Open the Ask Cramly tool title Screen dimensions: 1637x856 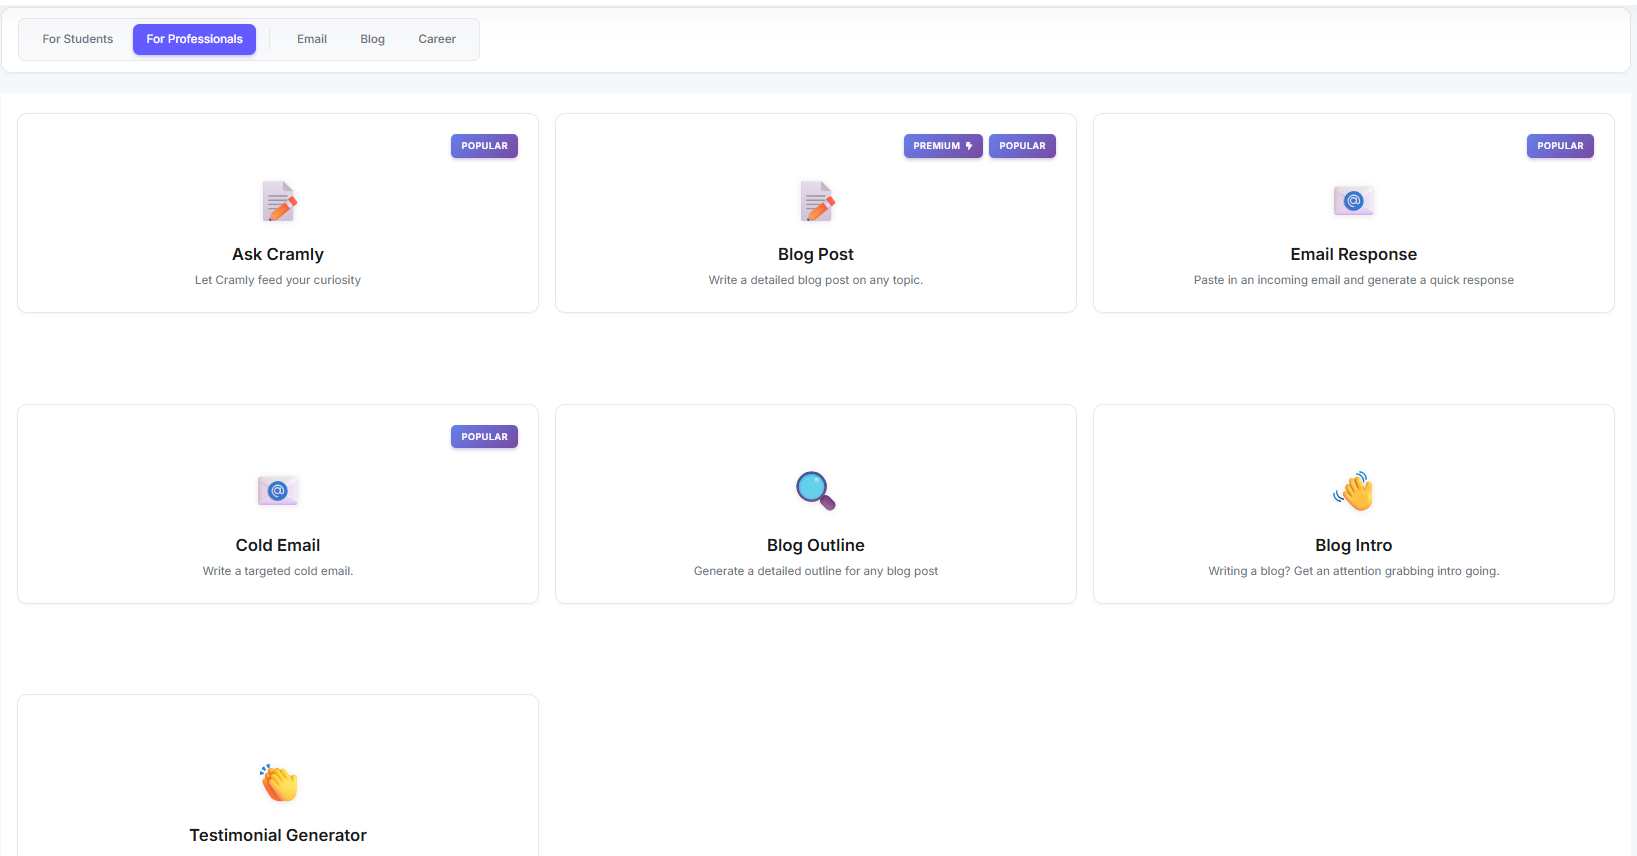pyautogui.click(x=278, y=254)
